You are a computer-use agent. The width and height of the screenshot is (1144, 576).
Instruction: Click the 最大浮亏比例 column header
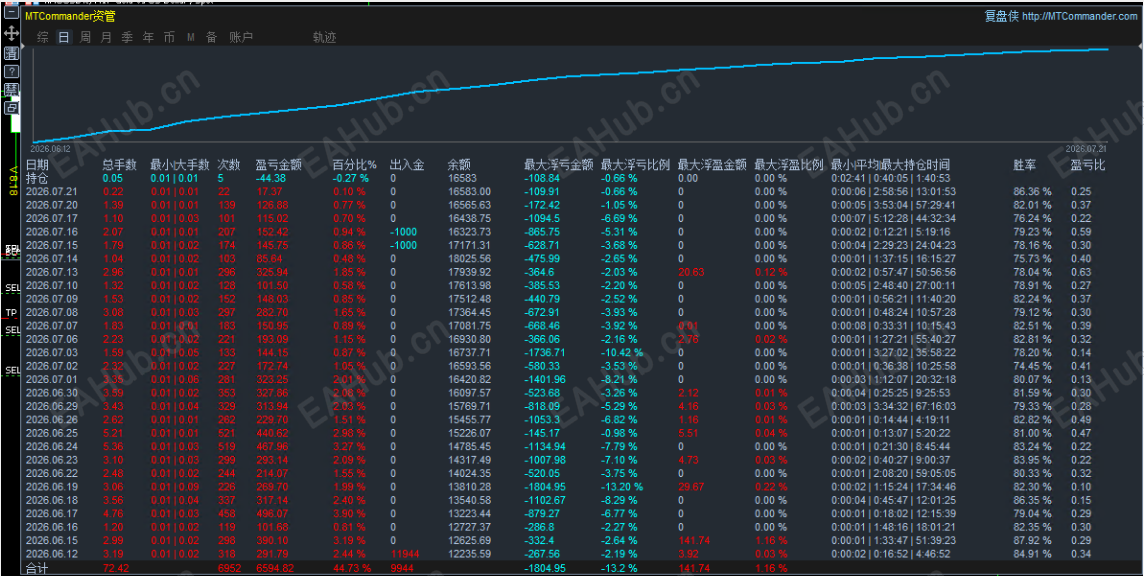pos(635,165)
